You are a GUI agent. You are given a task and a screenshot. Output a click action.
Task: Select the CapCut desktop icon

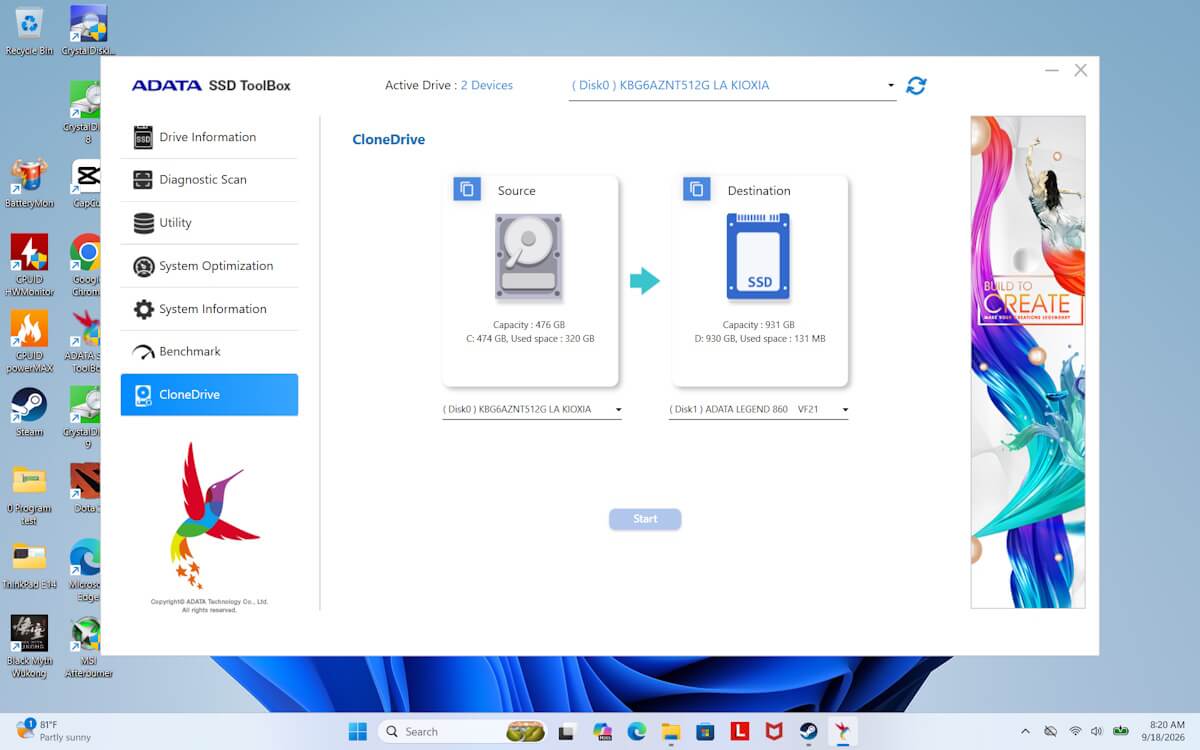(x=87, y=184)
